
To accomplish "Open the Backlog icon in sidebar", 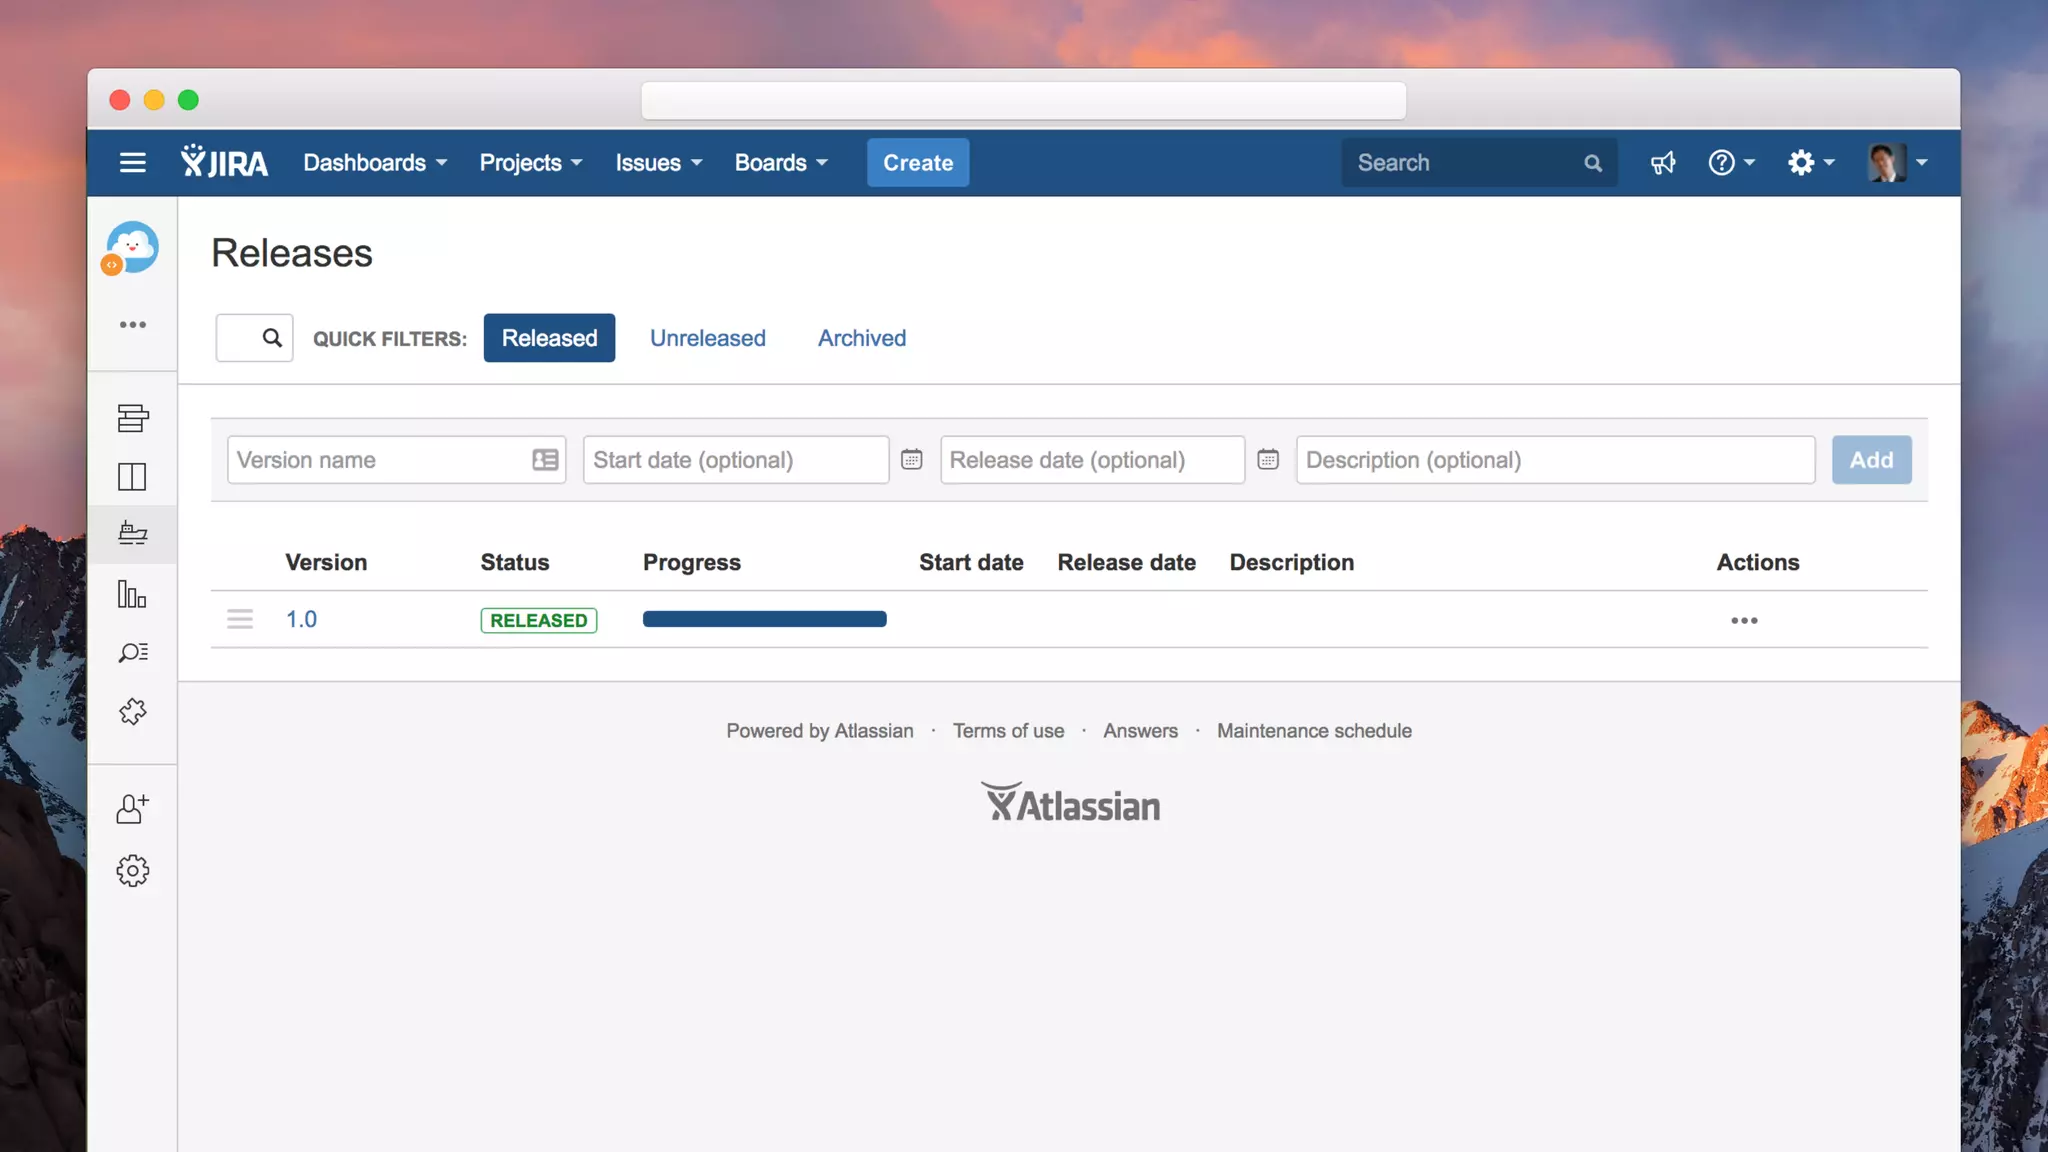I will (132, 418).
